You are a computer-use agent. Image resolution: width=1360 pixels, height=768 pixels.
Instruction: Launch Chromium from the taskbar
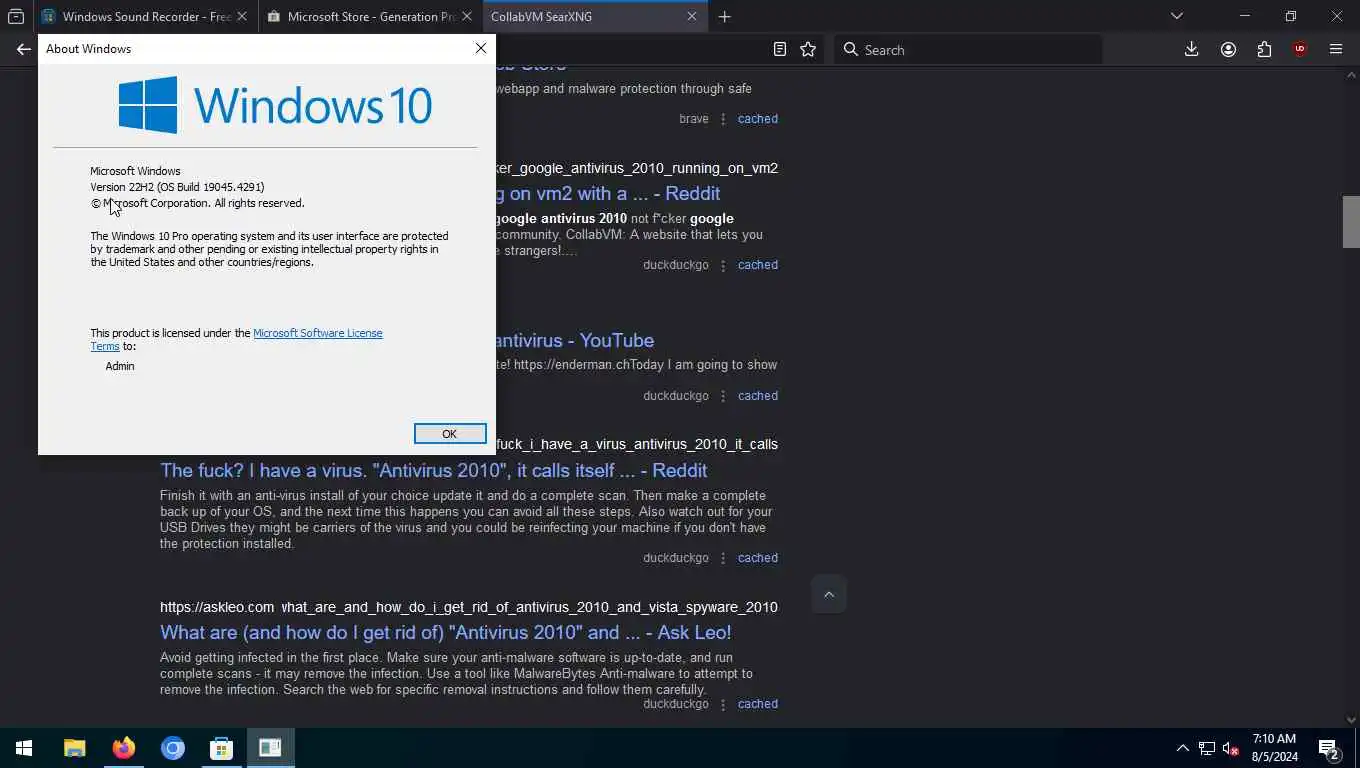(x=173, y=748)
